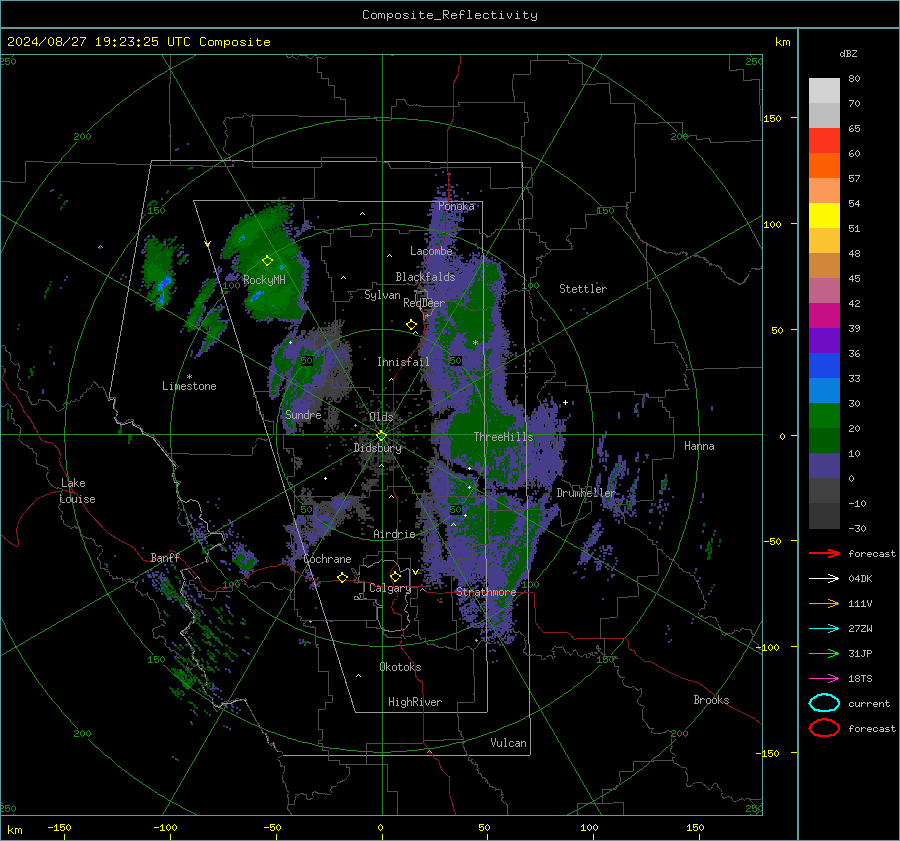Pick the bright yellow 51-54 dBZ swatch

click(x=824, y=216)
